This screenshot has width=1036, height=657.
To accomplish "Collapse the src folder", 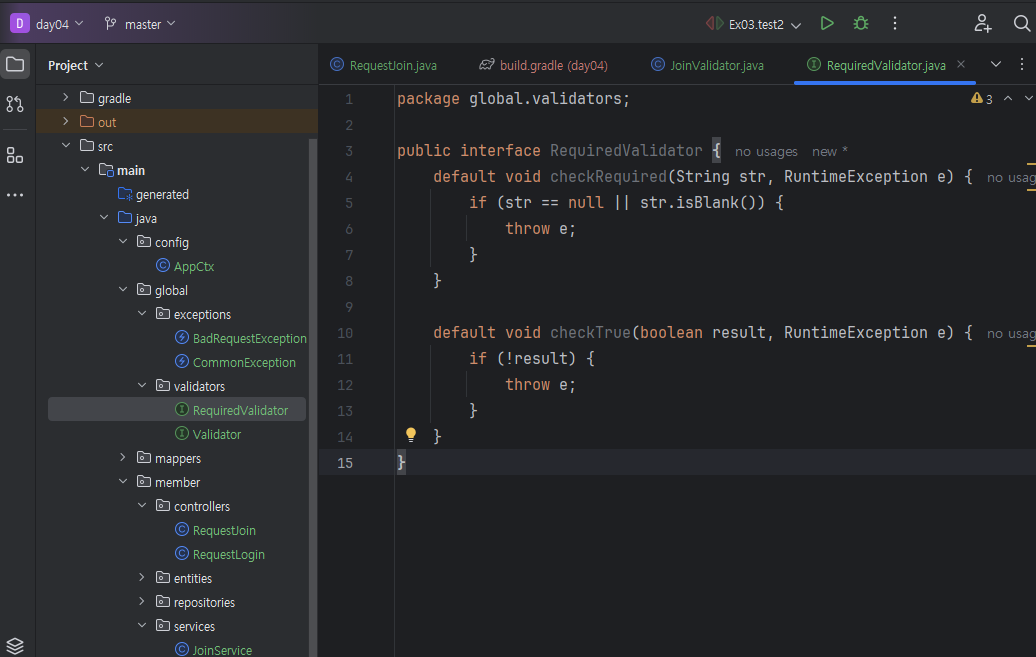I will coord(65,145).
